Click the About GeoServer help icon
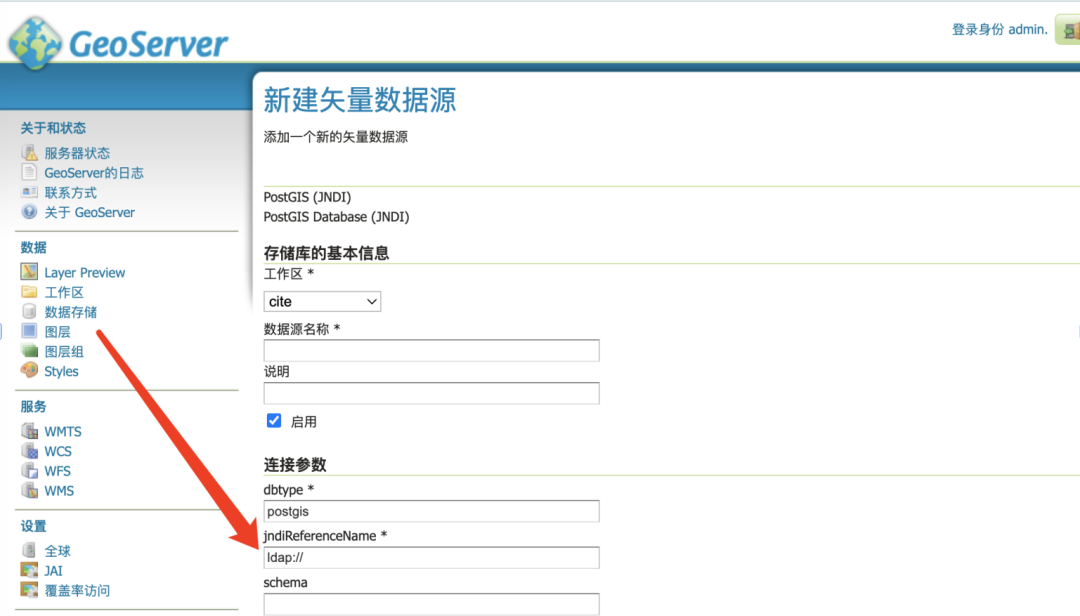The width and height of the screenshot is (1080, 616). (x=29, y=212)
